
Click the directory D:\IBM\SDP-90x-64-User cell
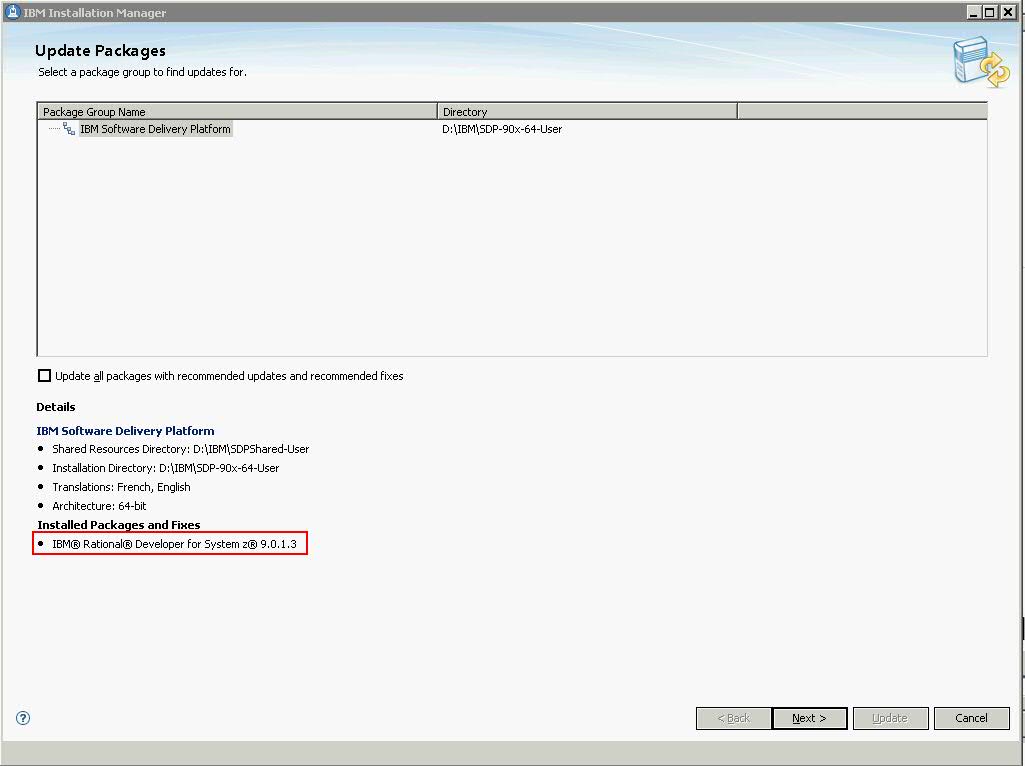(x=502, y=129)
